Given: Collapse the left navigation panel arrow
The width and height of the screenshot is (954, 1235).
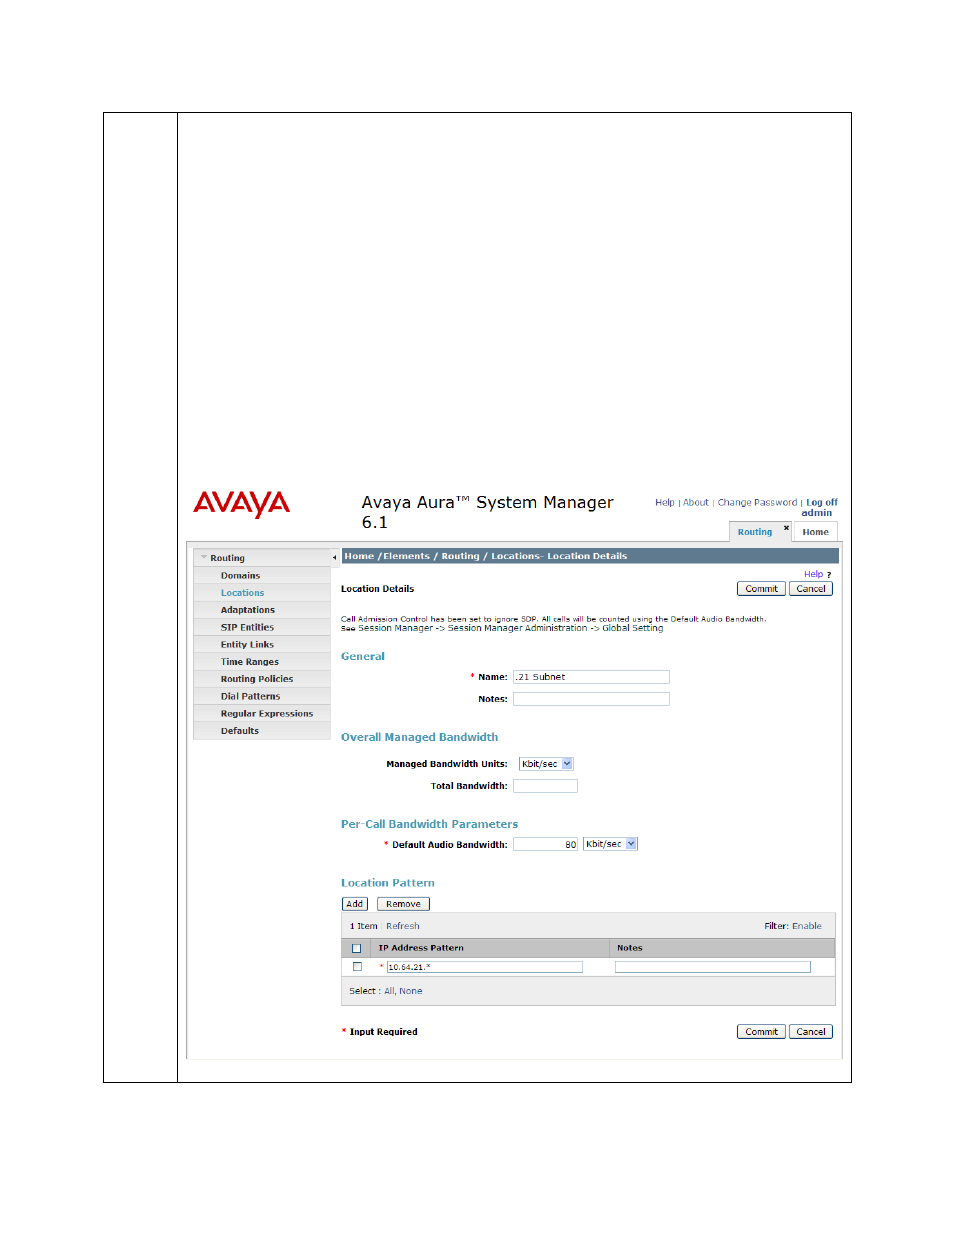Looking at the screenshot, I should point(334,558).
